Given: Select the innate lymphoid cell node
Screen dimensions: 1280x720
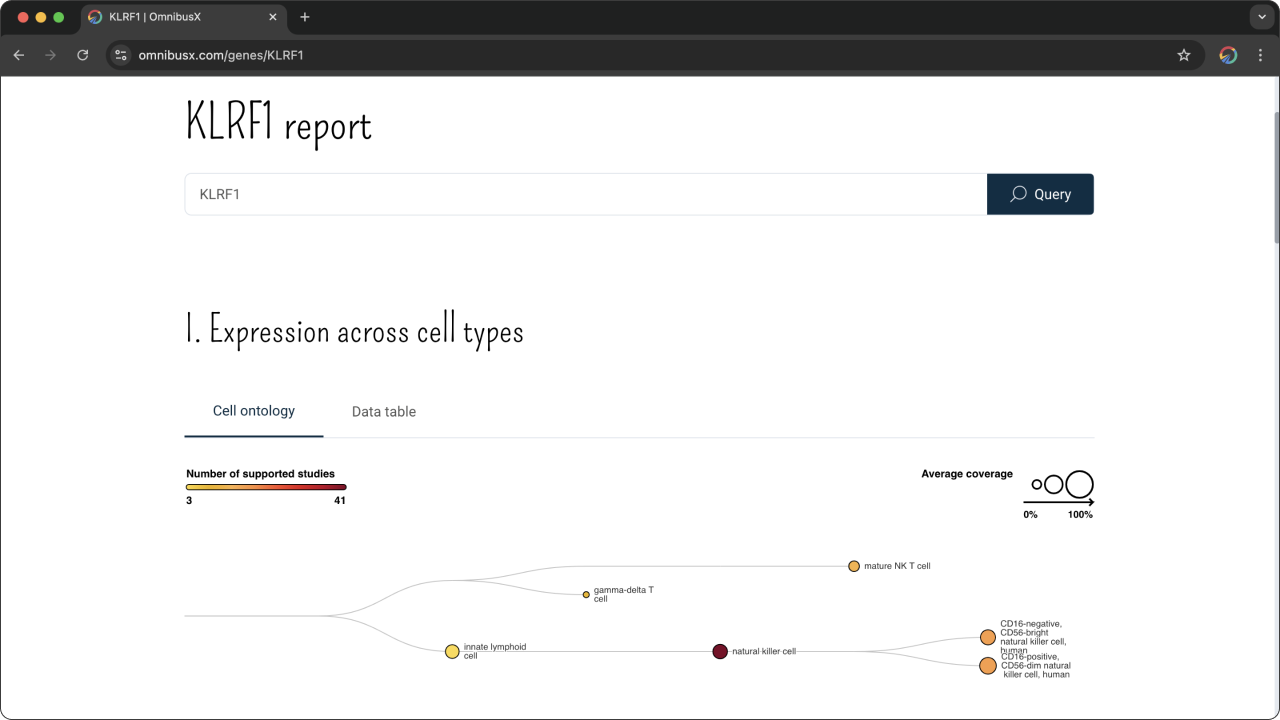Looking at the screenshot, I should 452,651.
